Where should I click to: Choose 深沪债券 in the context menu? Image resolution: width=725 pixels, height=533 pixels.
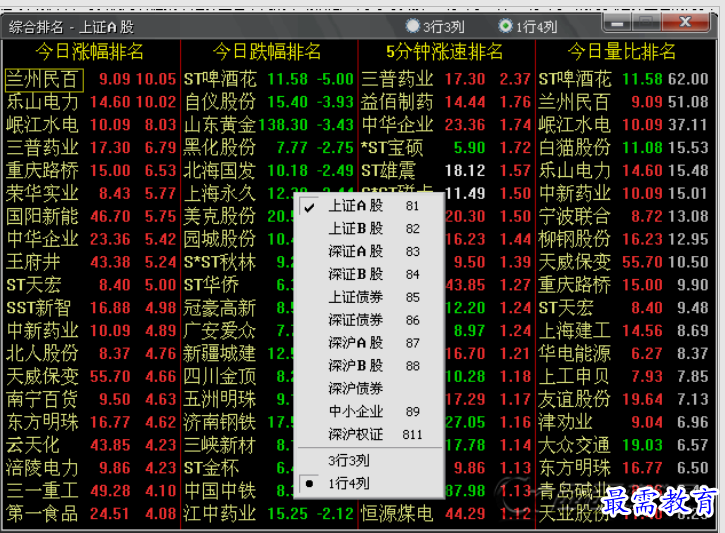369,388
